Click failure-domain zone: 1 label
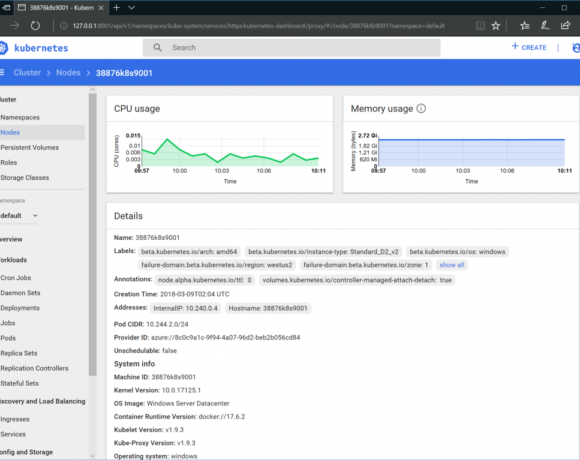This screenshot has height=460, width=580. point(365,265)
